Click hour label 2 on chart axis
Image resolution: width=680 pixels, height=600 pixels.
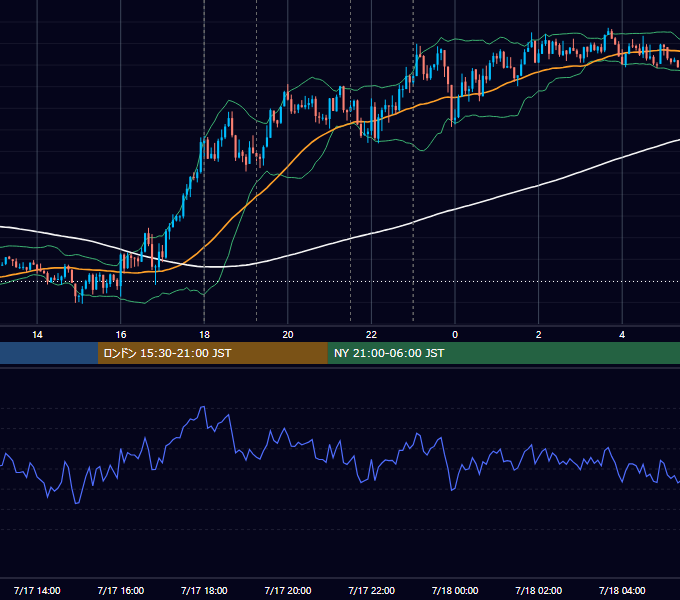pos(539,335)
